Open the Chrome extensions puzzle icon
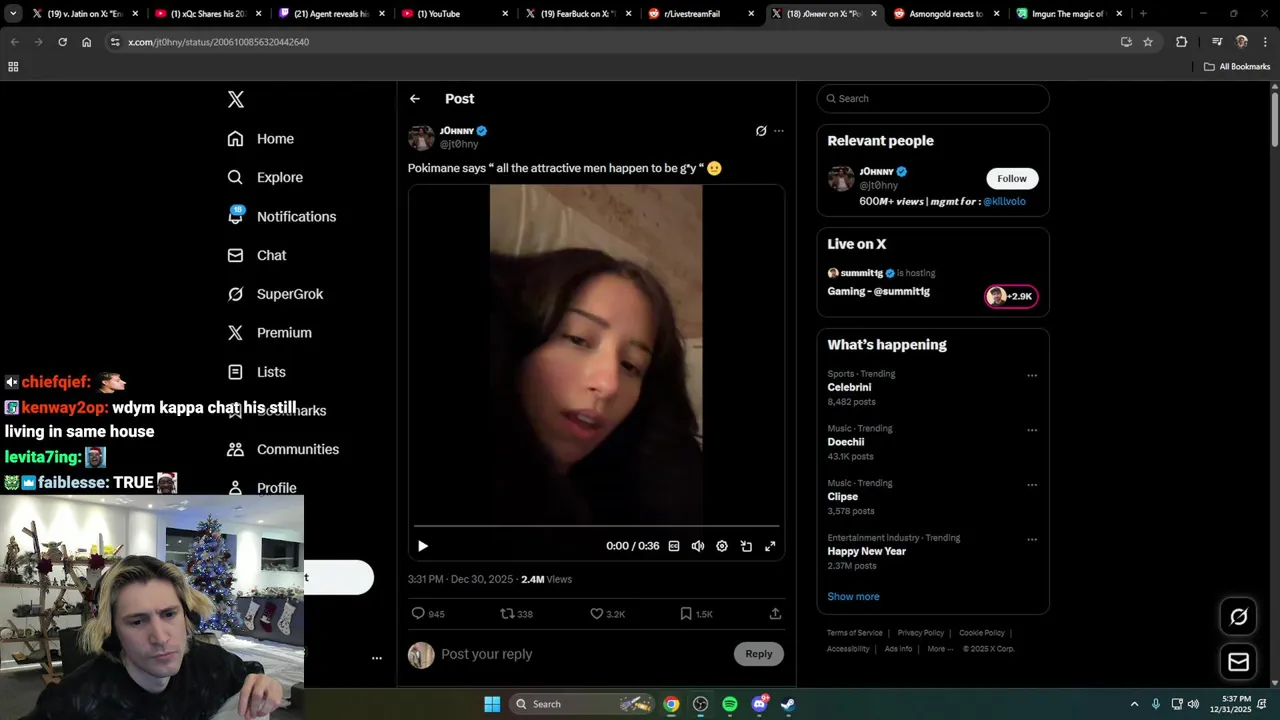 1182,42
